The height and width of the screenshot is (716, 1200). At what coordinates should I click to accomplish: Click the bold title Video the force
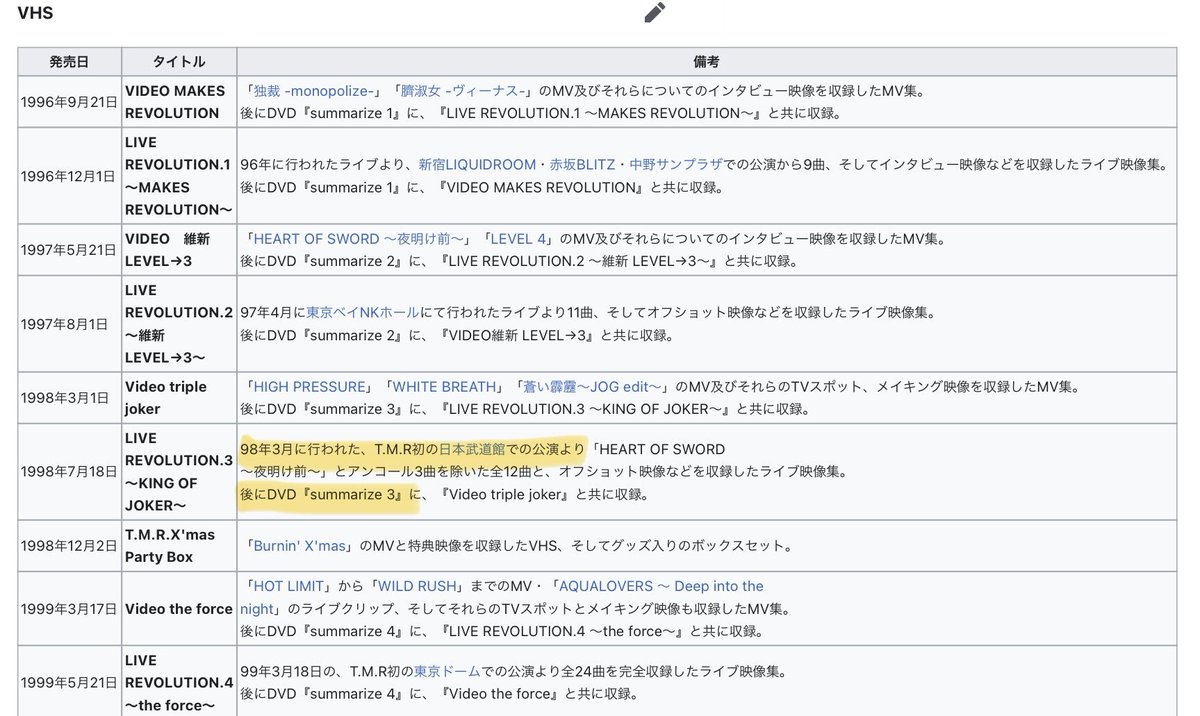click(x=178, y=609)
